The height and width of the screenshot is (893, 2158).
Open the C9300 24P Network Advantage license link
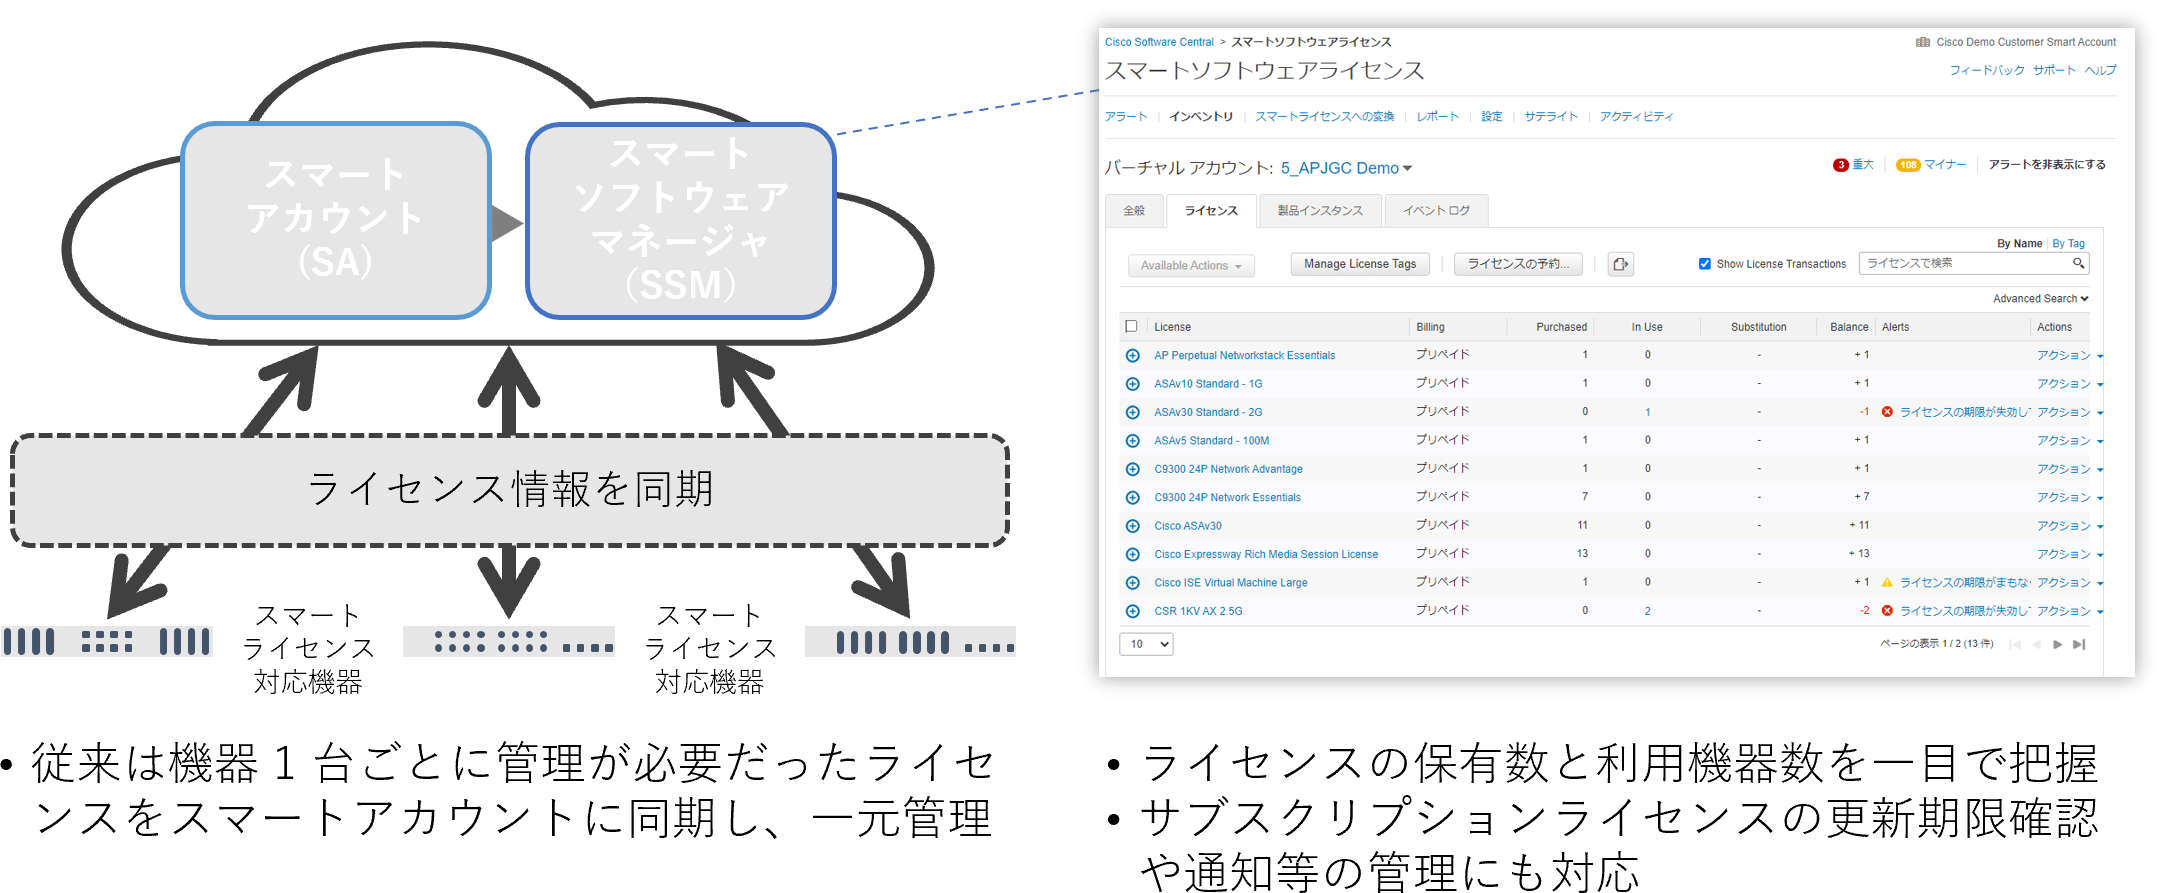click(1228, 469)
